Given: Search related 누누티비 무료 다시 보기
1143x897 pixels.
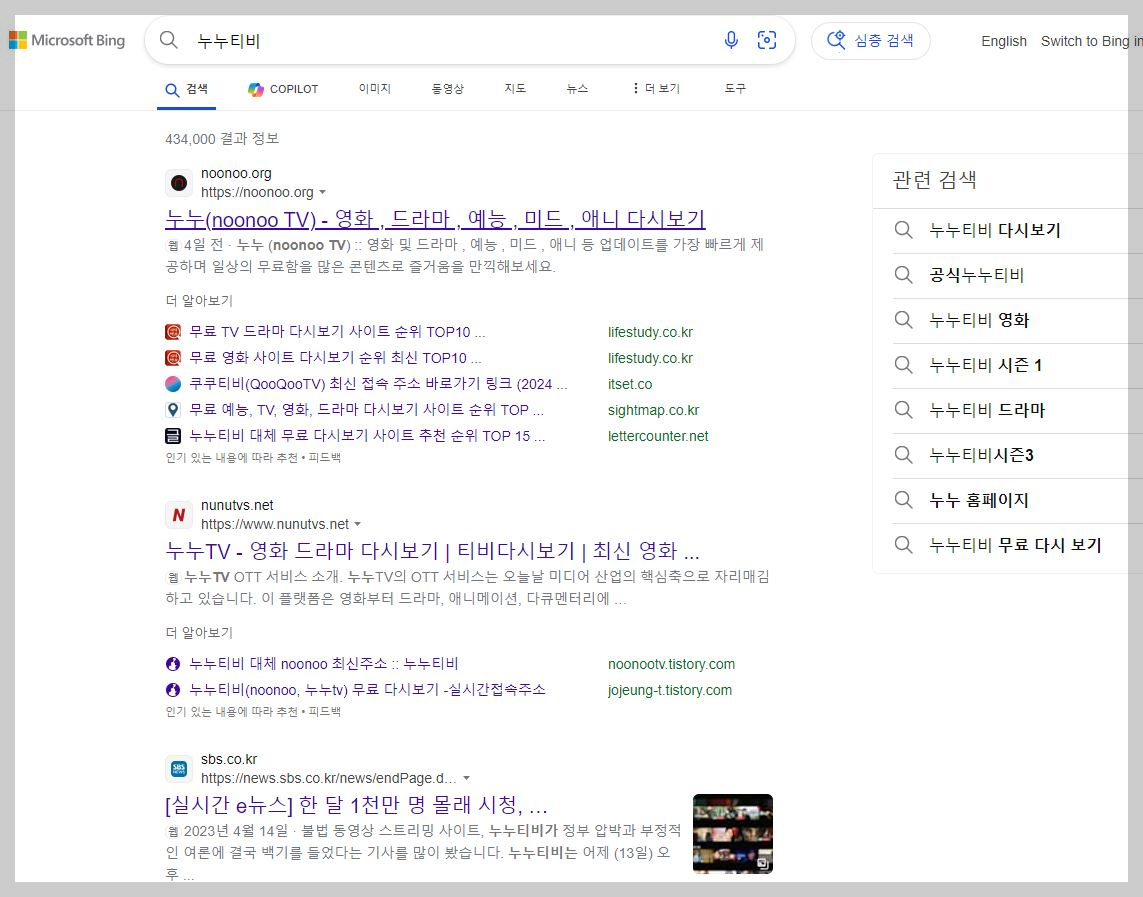Looking at the screenshot, I should [x=1015, y=545].
